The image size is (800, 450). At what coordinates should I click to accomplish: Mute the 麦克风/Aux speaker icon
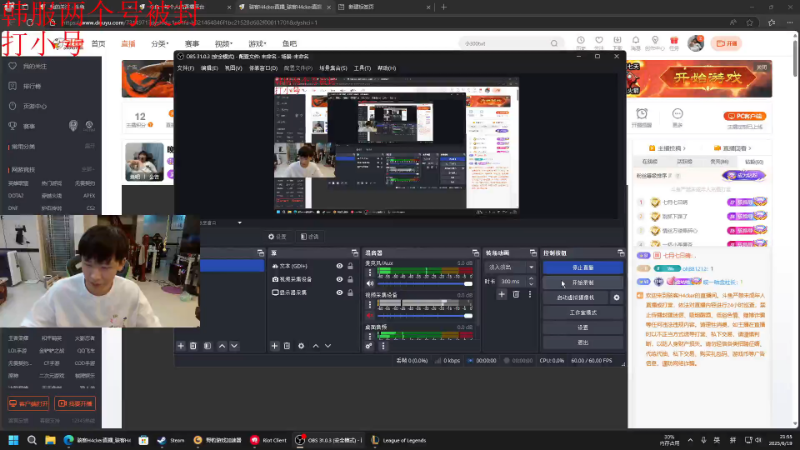[370, 284]
